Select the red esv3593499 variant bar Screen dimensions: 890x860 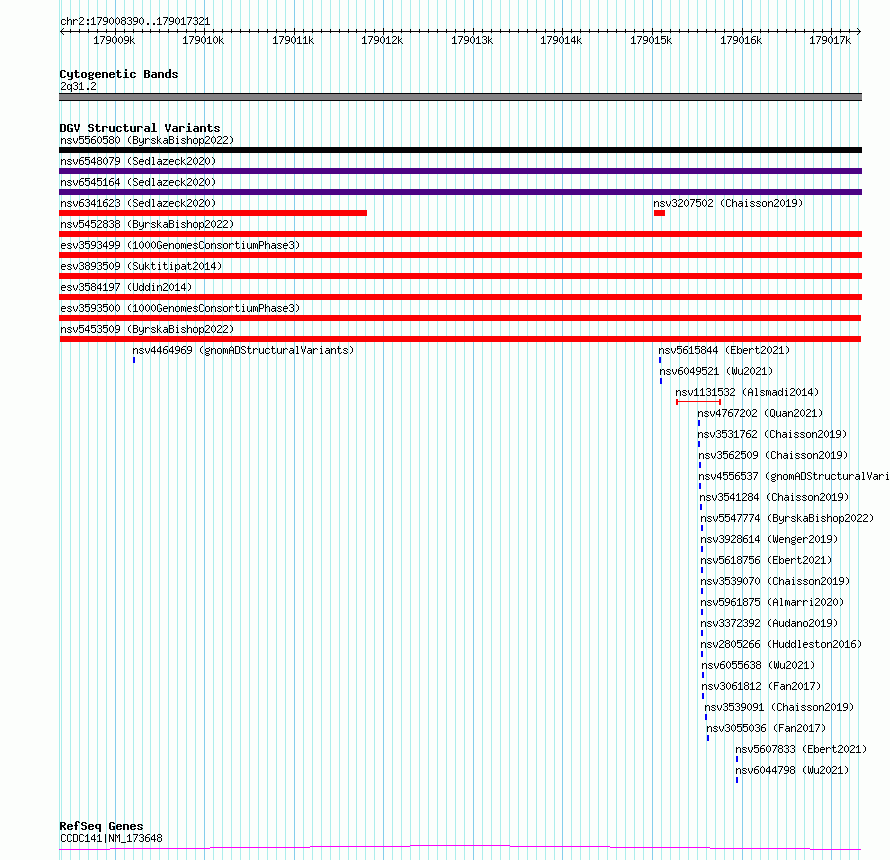click(460, 255)
